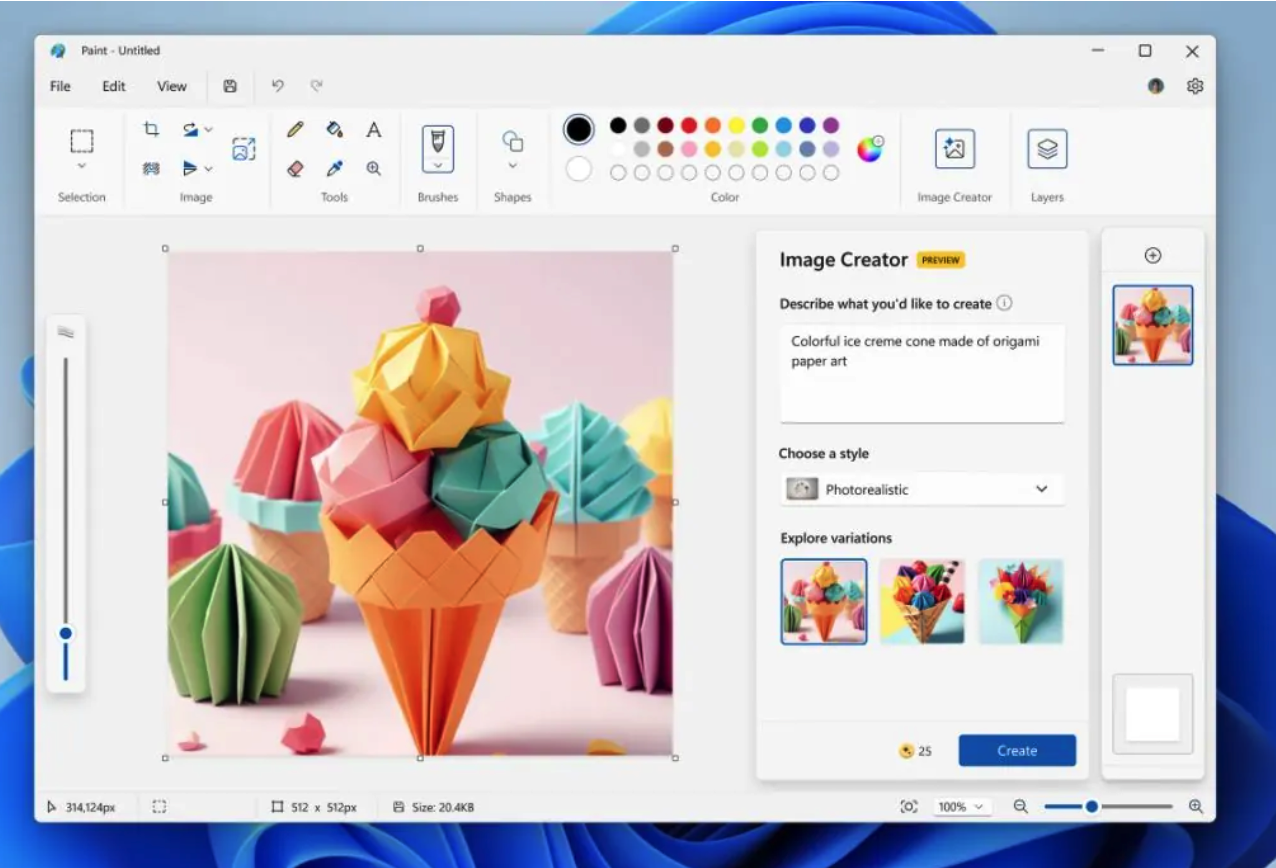1276x868 pixels.
Task: Open the 100% zoom level dropdown
Action: [x=961, y=806]
